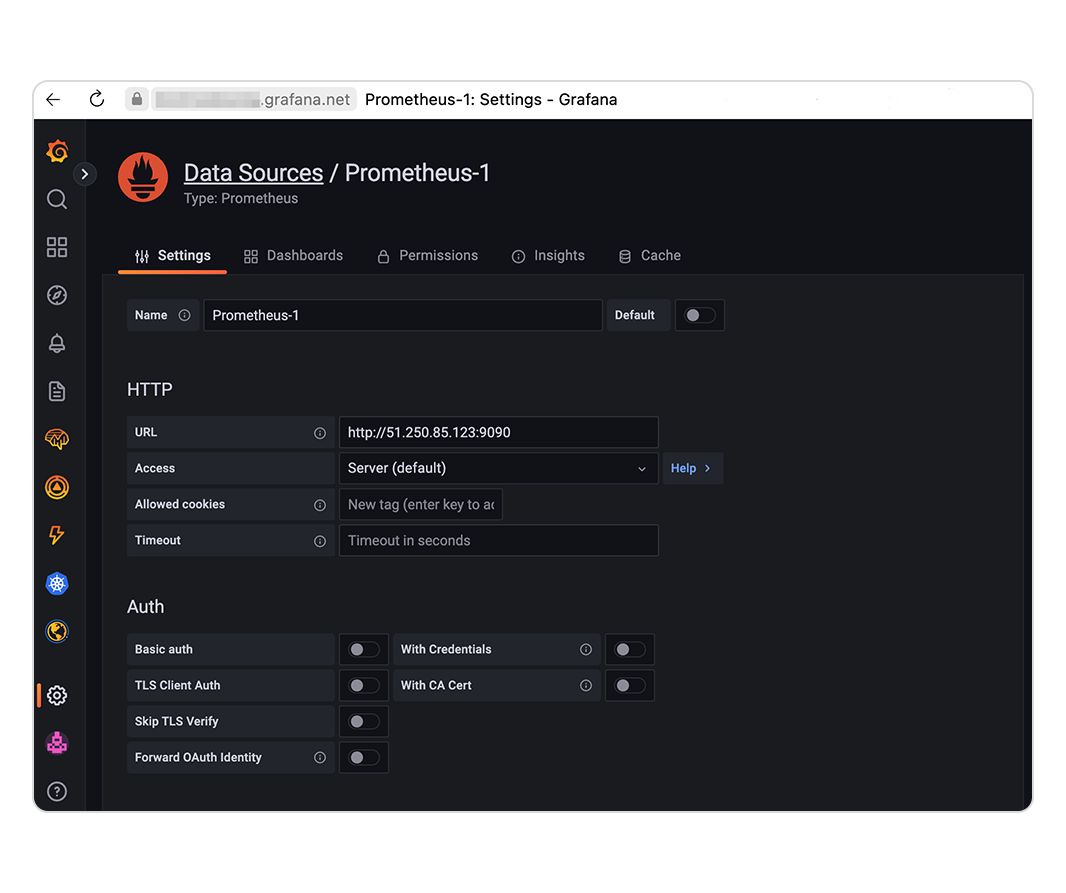The image size is (1066, 893).
Task: Click info icon for Forward OAuth Identity
Action: click(320, 758)
